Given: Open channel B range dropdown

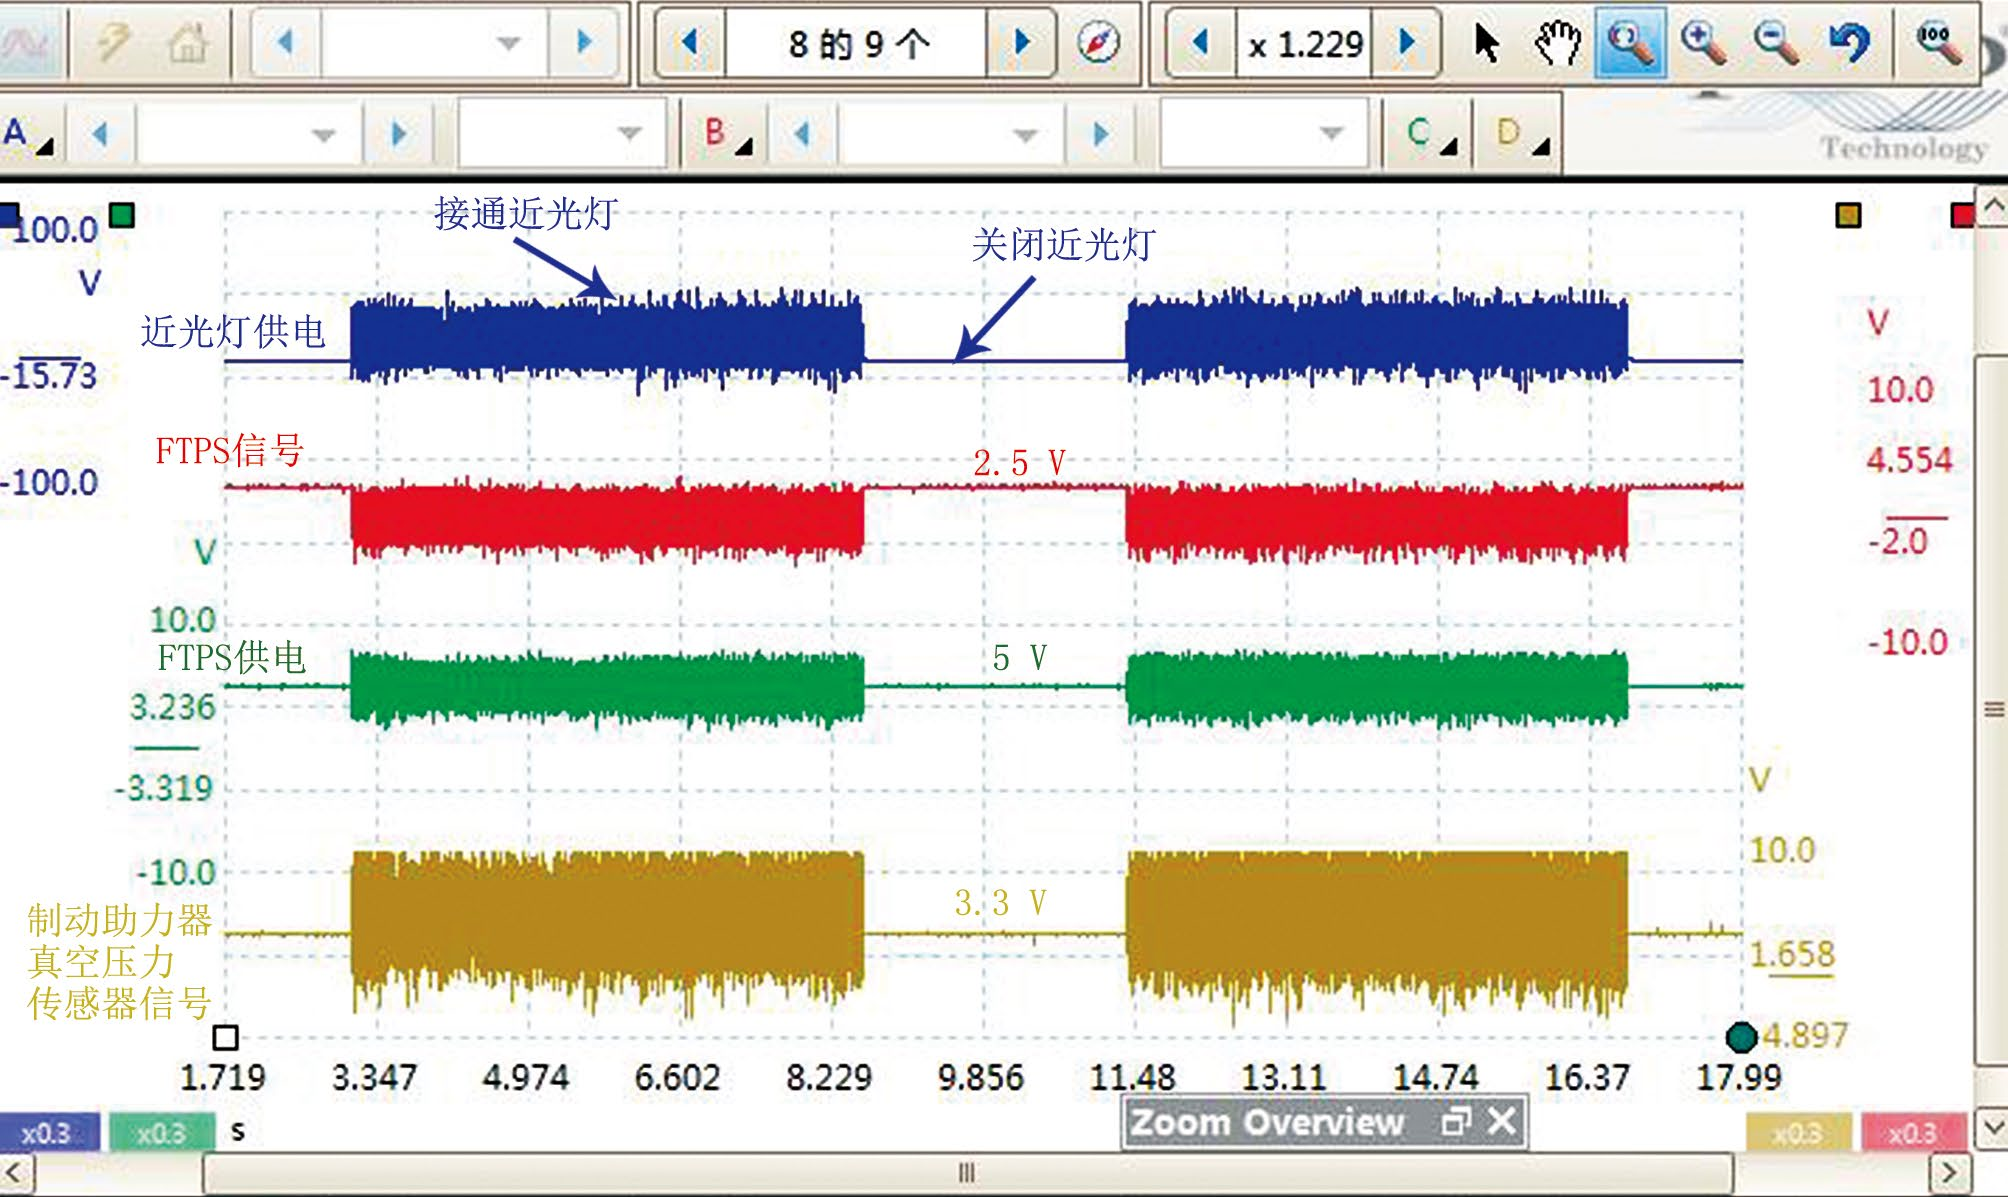Looking at the screenshot, I should click(1025, 134).
